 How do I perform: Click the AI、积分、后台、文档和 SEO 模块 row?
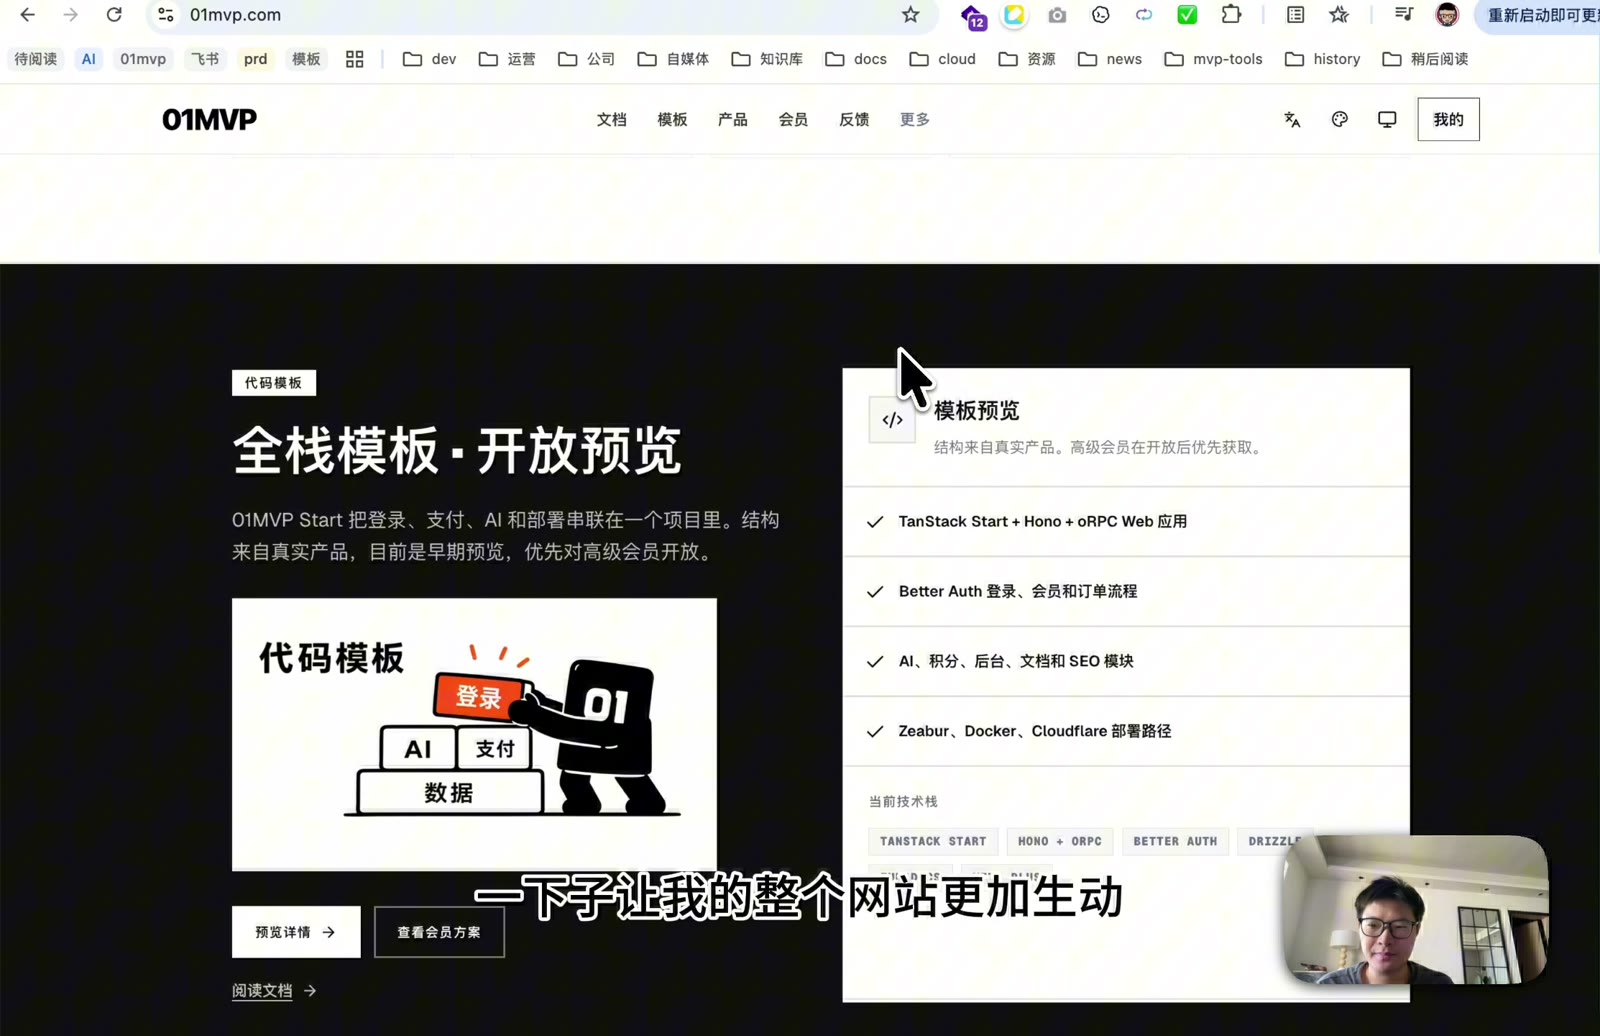coord(1126,662)
